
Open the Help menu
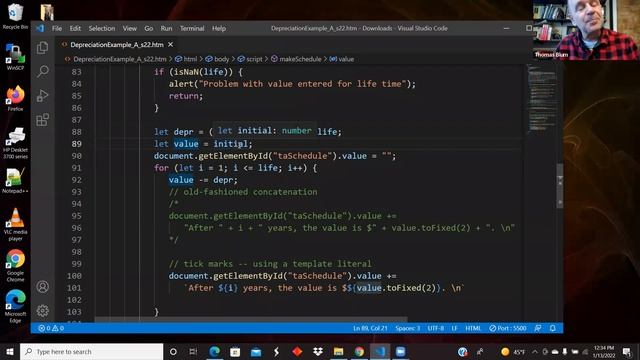point(219,28)
